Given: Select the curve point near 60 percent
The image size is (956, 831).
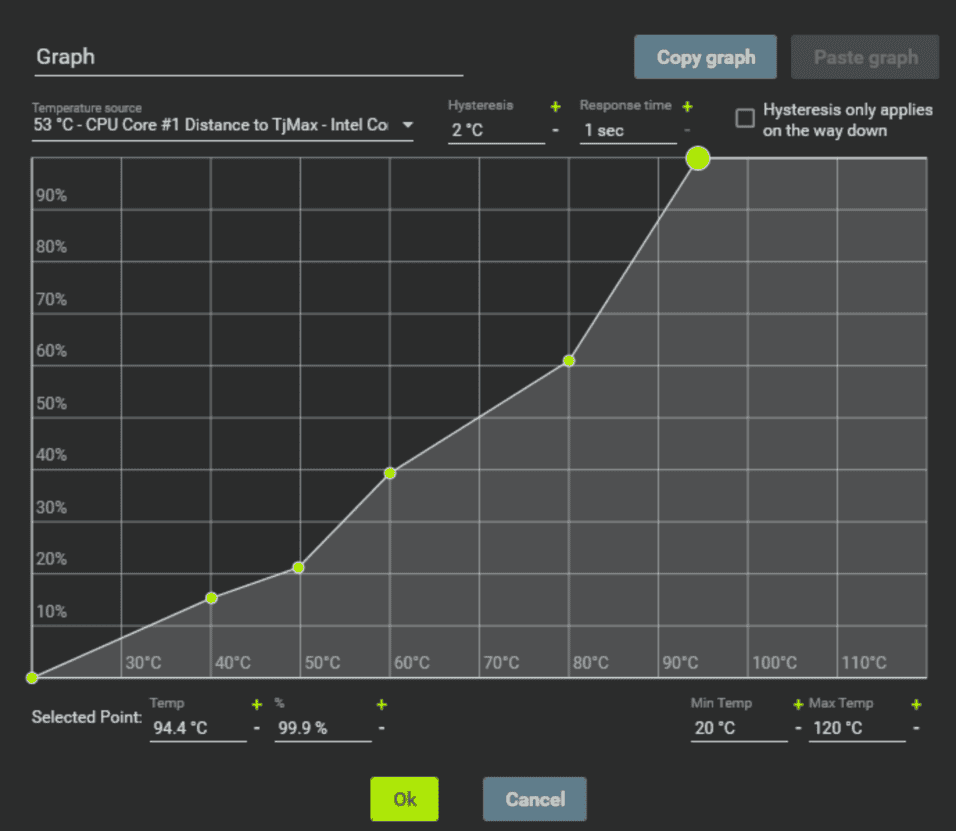Looking at the screenshot, I should coord(569,360).
